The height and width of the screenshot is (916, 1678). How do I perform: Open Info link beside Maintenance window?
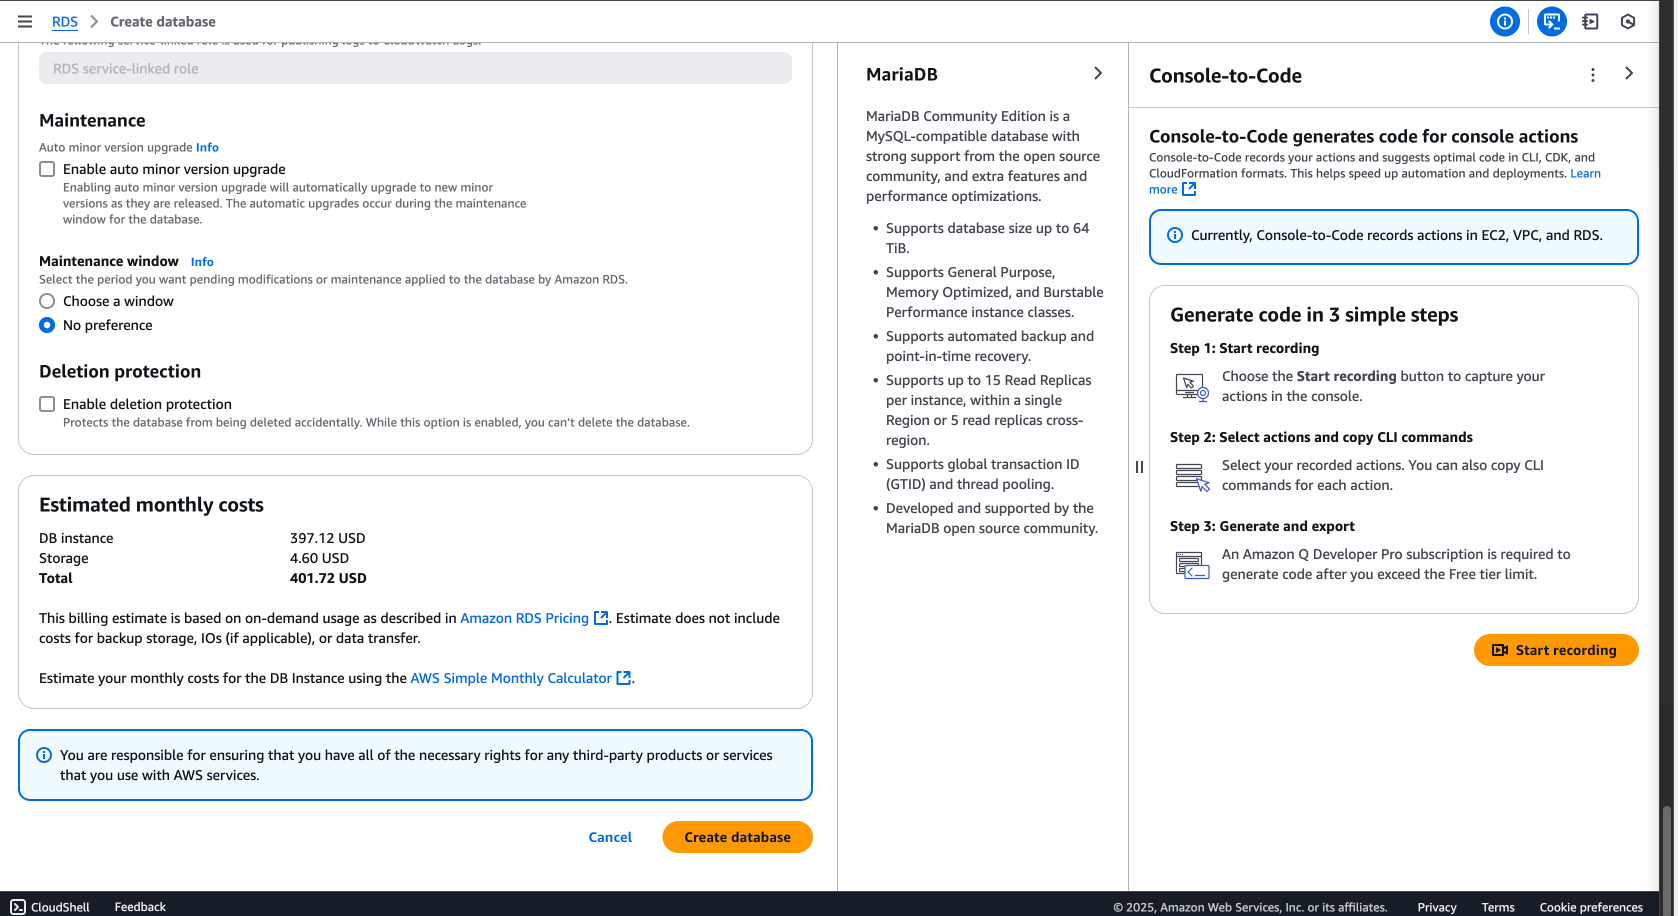[x=202, y=262]
